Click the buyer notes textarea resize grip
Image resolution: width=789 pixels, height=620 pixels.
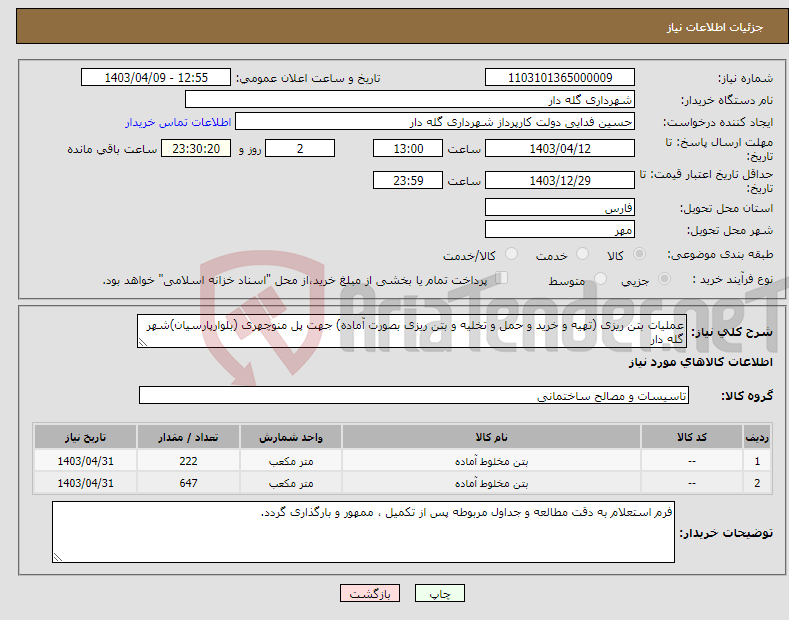pos(57,557)
